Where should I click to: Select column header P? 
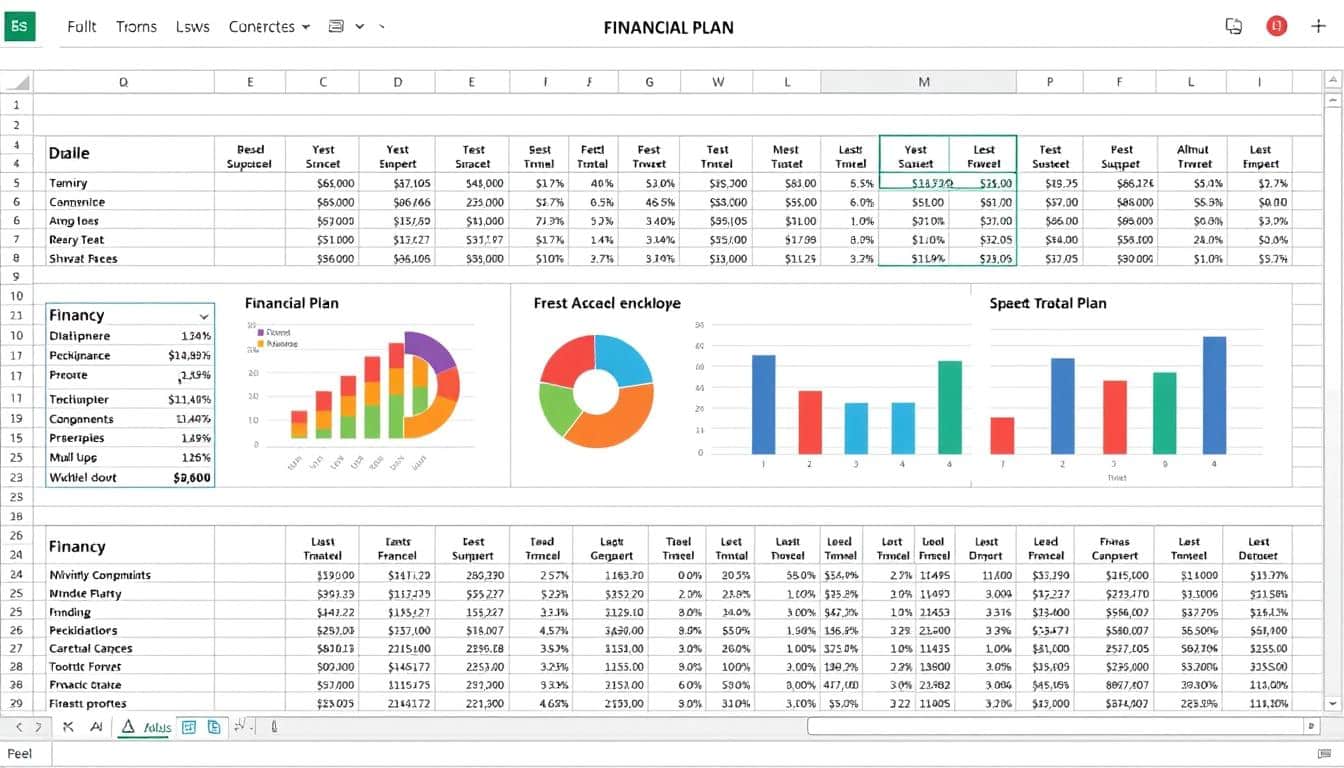[1050, 84]
